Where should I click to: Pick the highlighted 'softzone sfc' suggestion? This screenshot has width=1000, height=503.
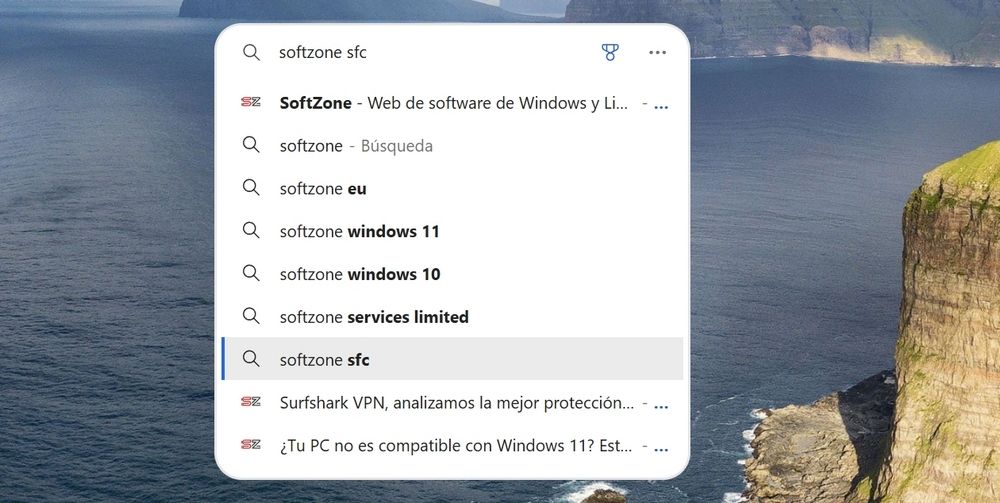coord(325,359)
